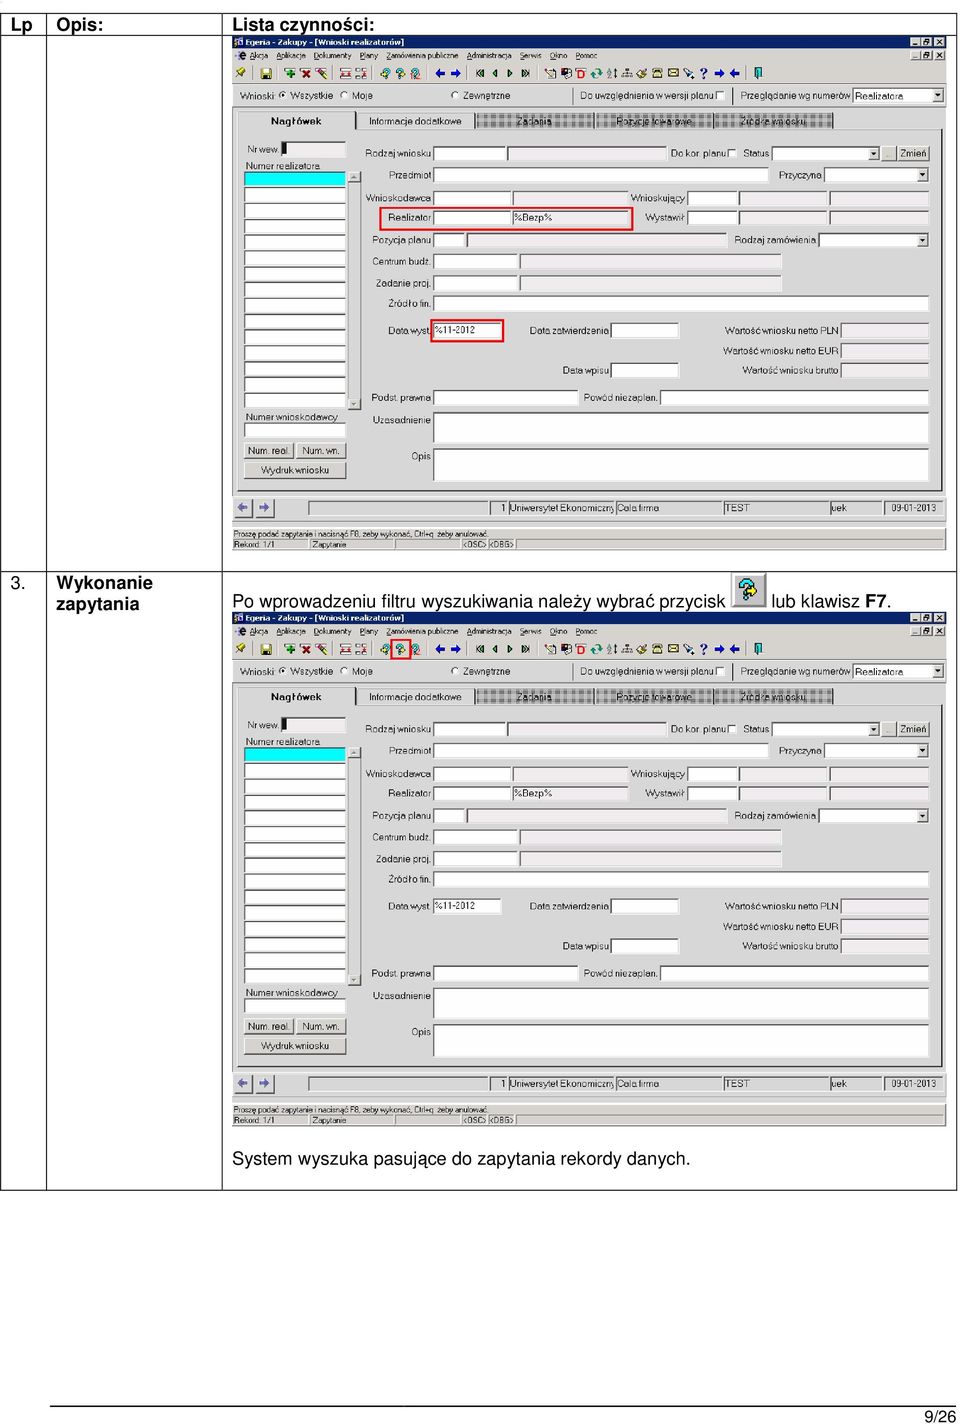
Task: Click green plus Insert Record icon, first screenshot
Action: [x=289, y=73]
